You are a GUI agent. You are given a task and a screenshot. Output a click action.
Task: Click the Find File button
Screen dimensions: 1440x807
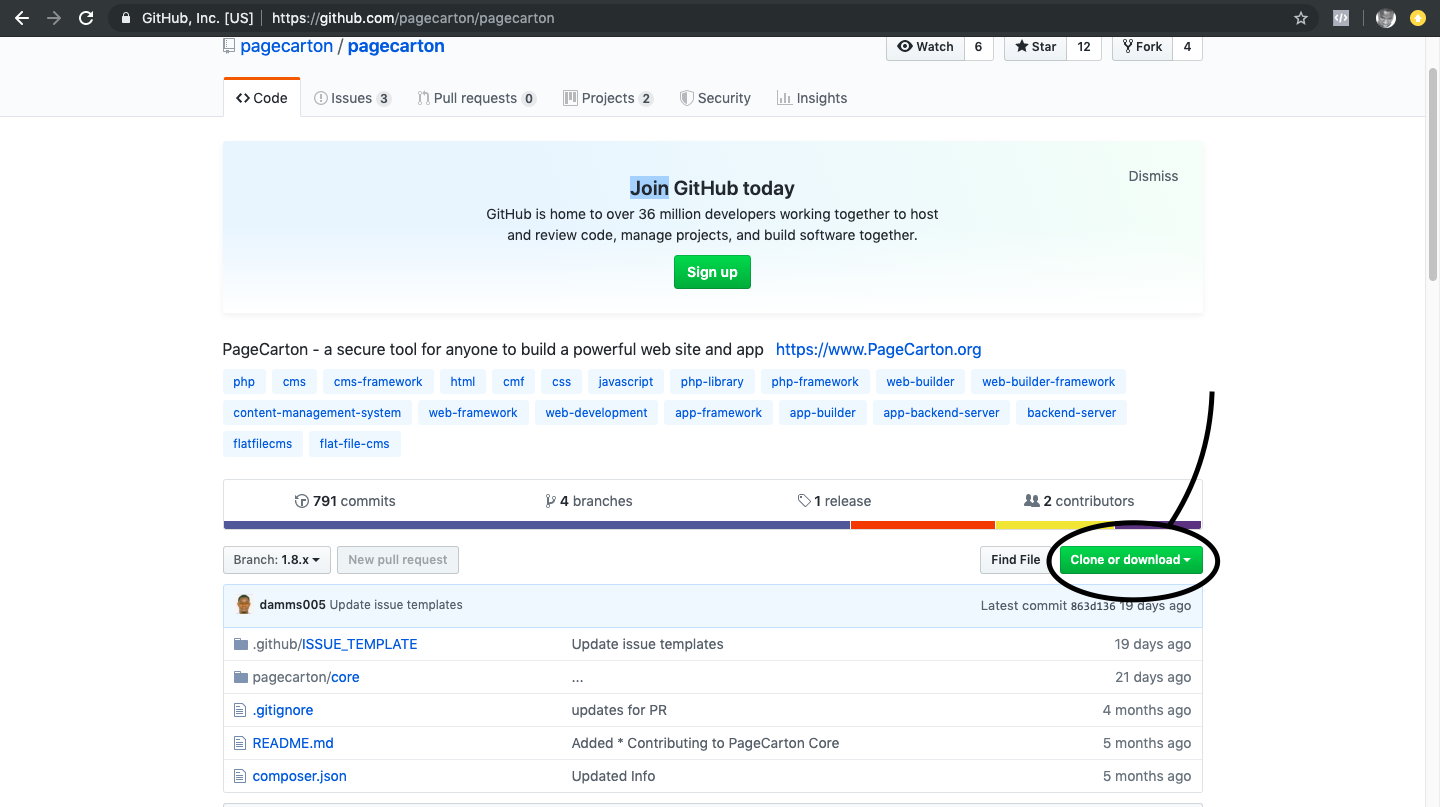[1015, 560]
